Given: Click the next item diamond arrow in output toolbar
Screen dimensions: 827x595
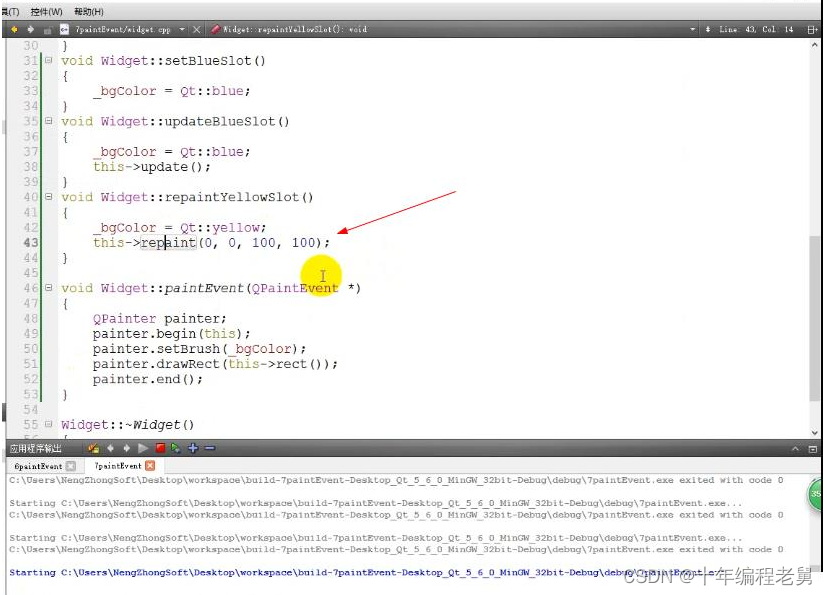Looking at the screenshot, I should coord(128,448).
